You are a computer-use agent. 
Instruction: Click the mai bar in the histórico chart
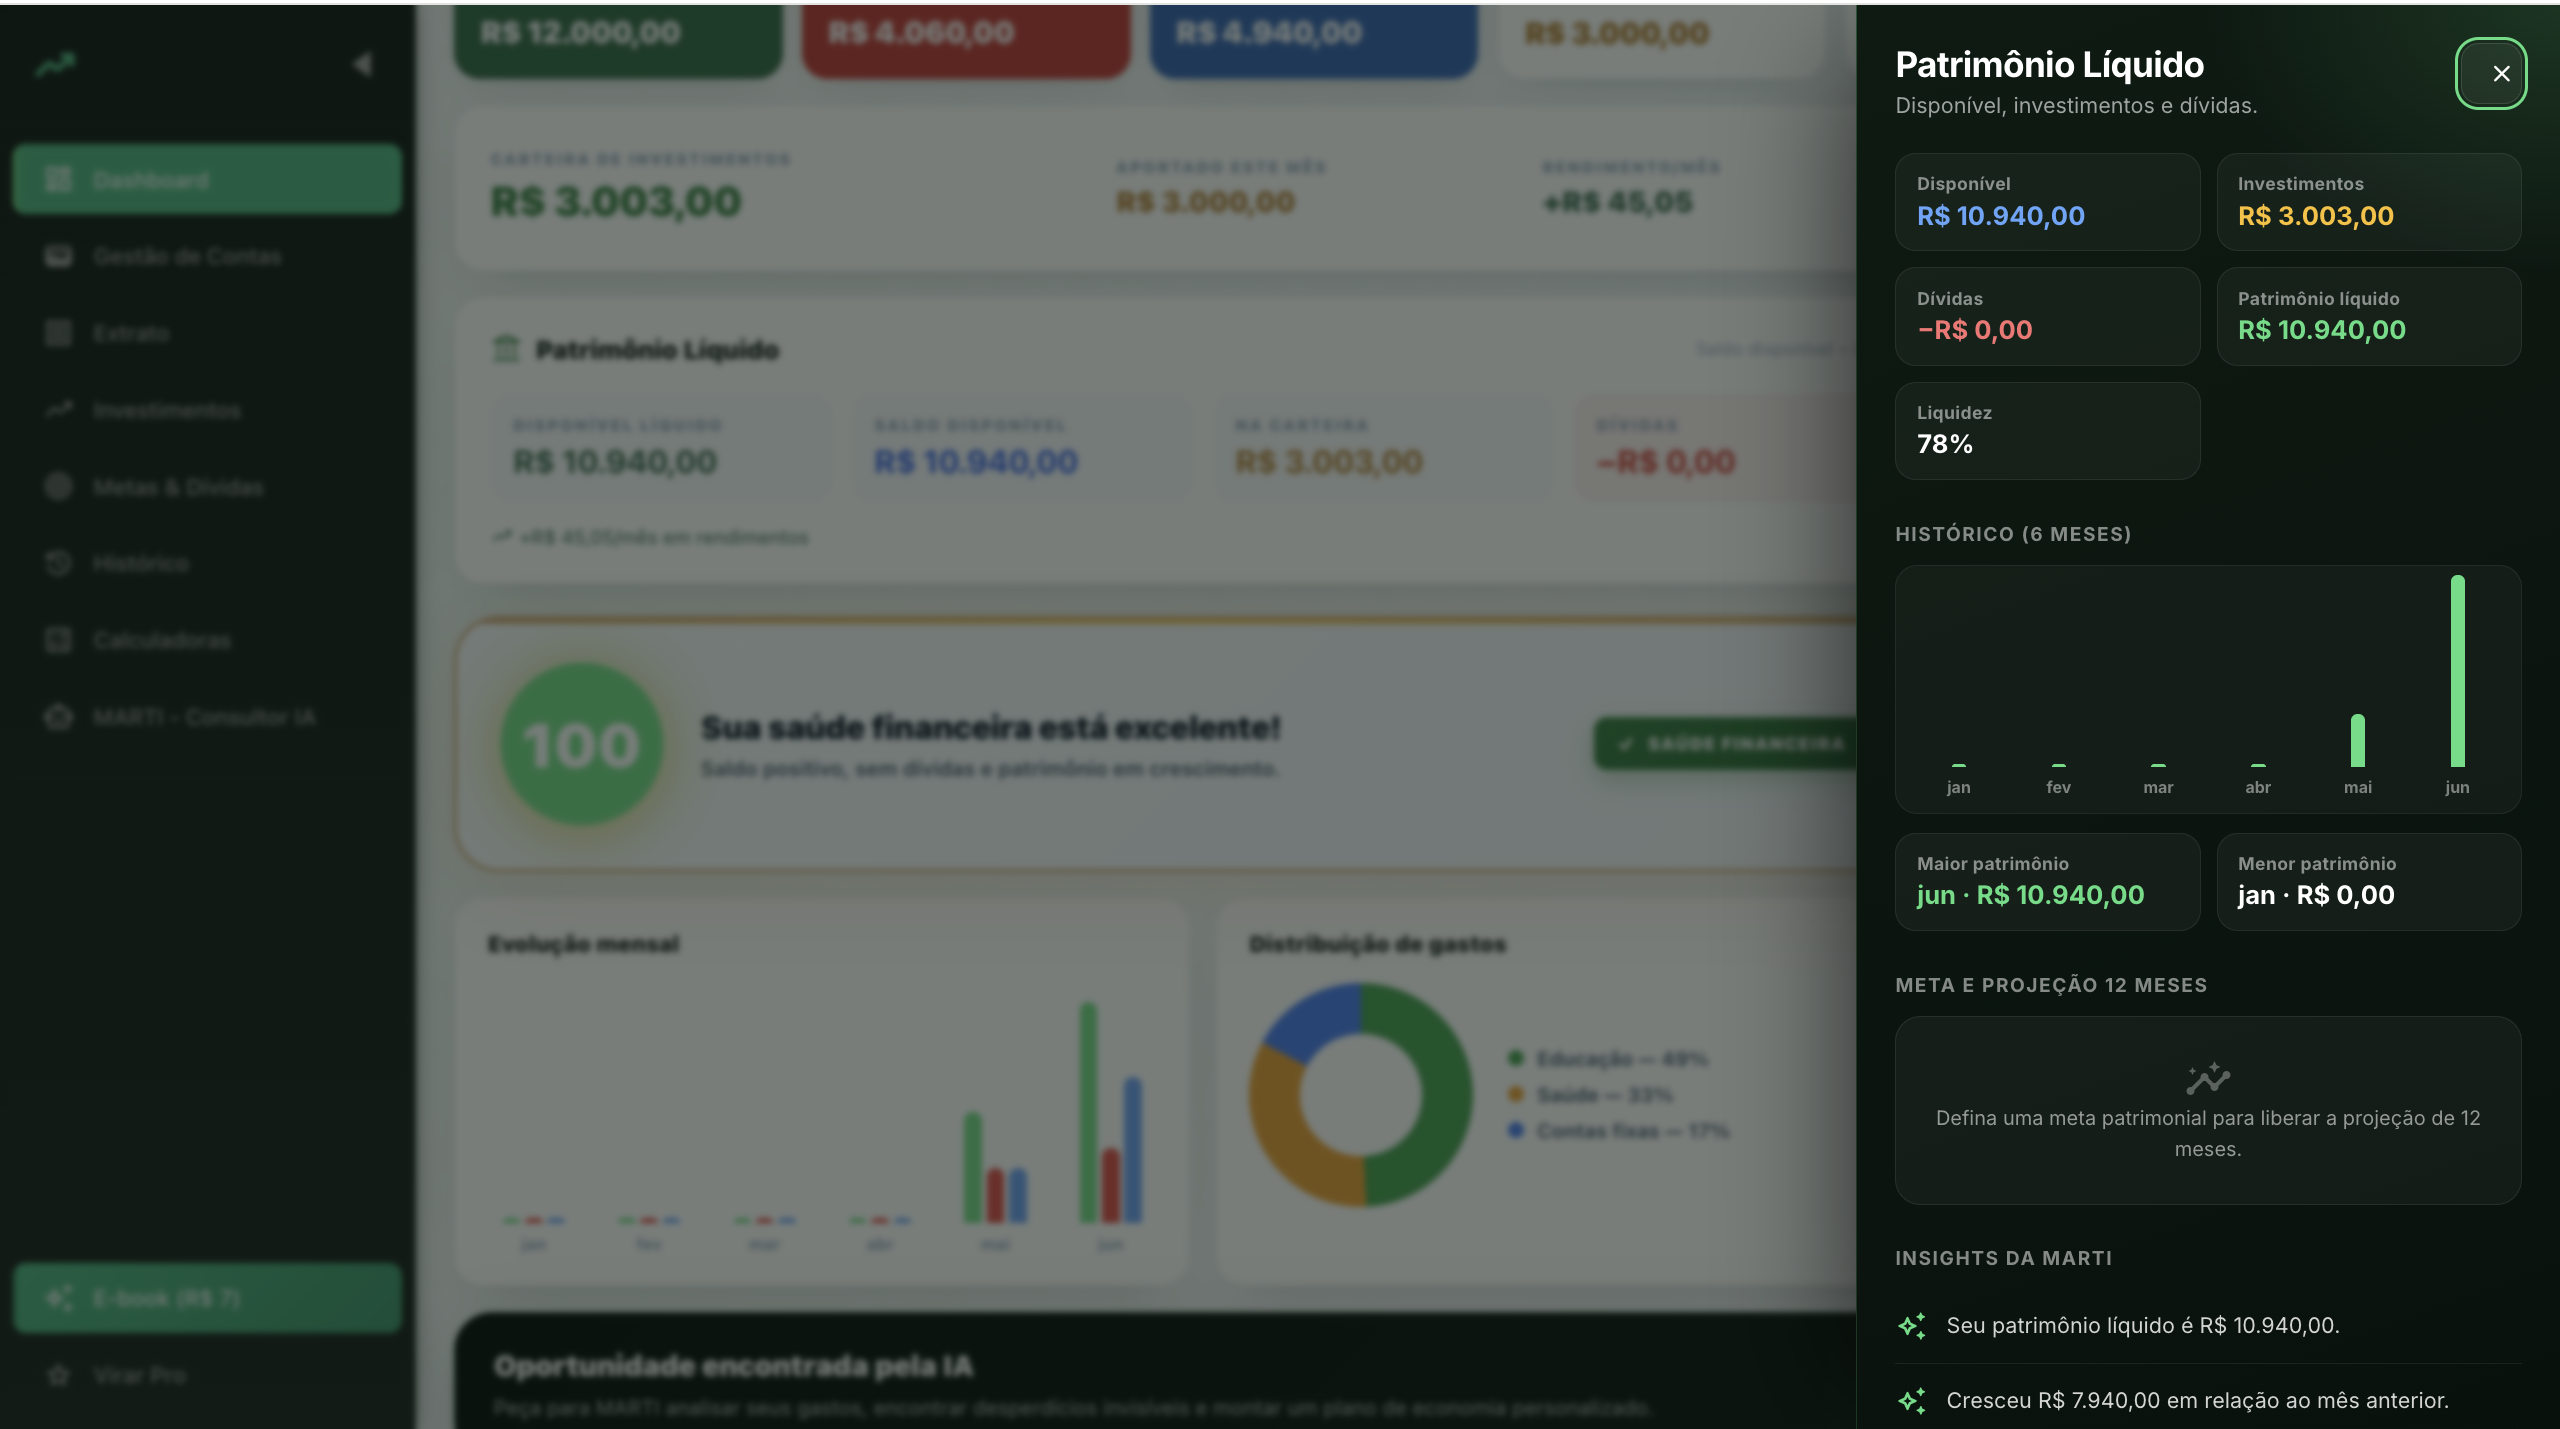click(x=2357, y=740)
